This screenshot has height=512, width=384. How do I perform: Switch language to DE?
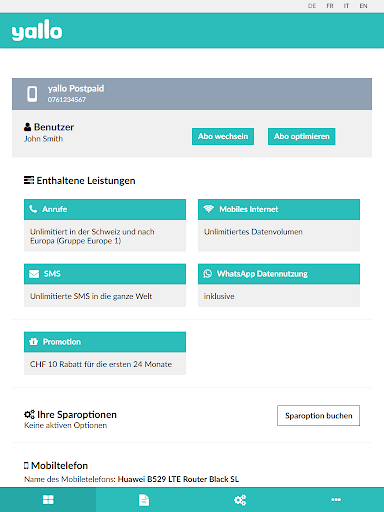click(x=312, y=6)
